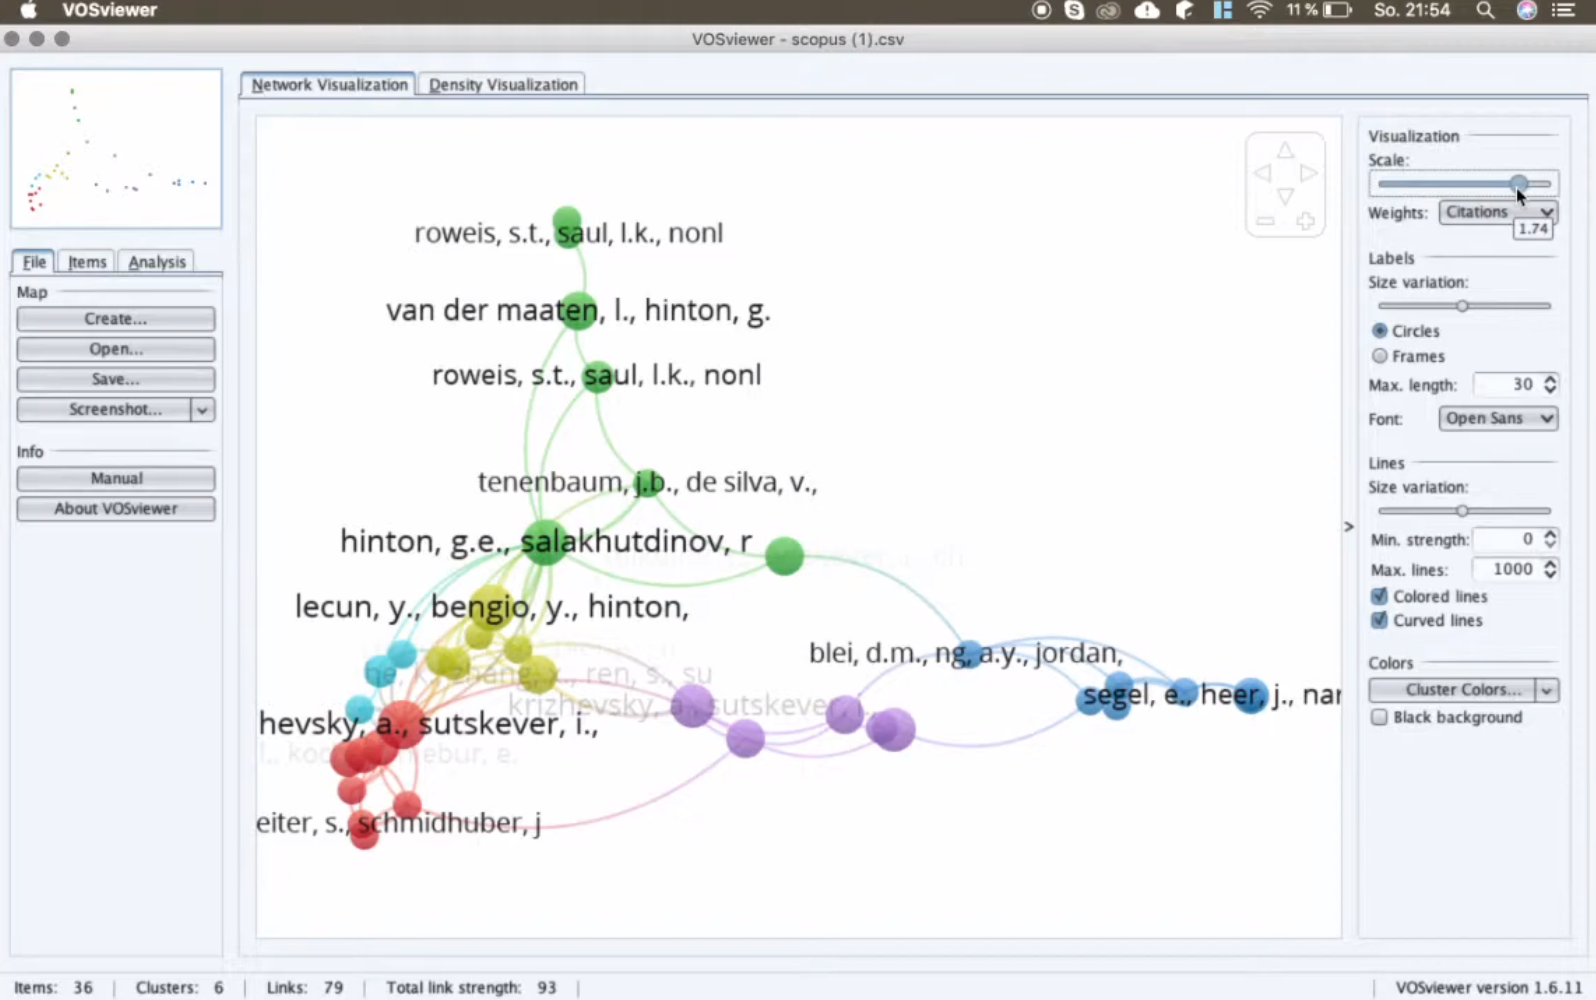Click the pan right navigation arrow
Image resolution: width=1596 pixels, height=1000 pixels.
coord(1309,173)
